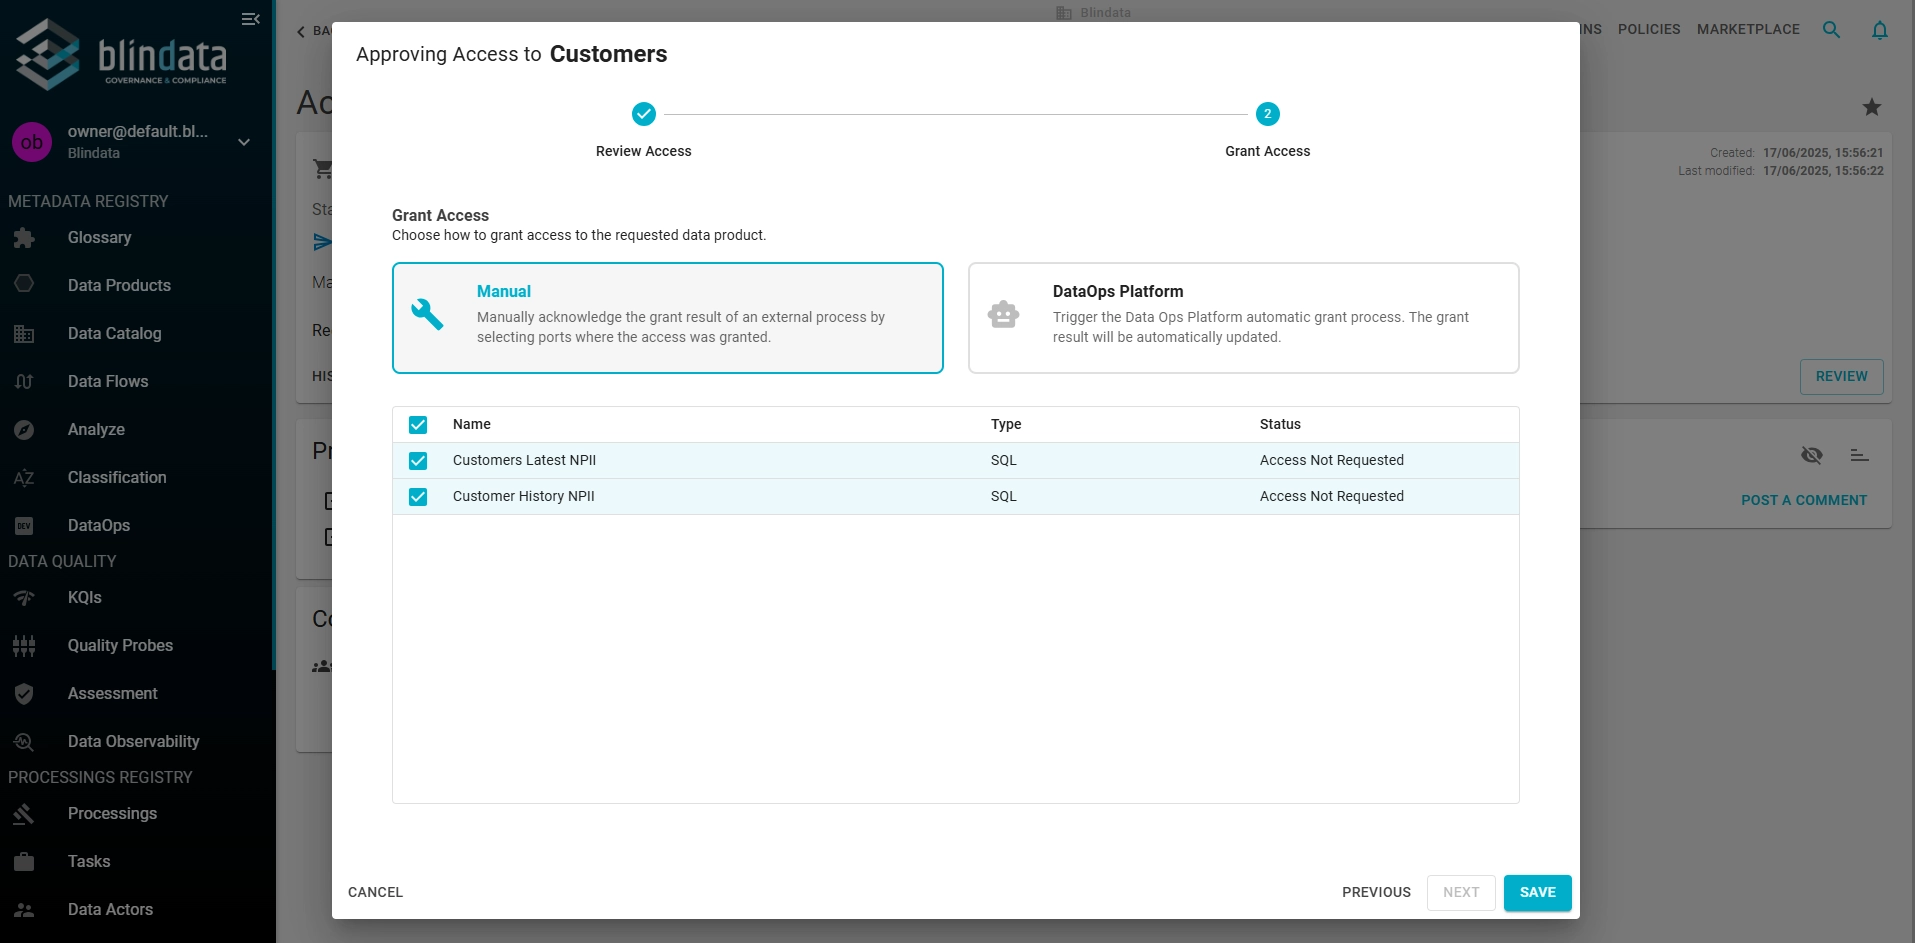Click Grant Access step 2 circle
Image resolution: width=1915 pixels, height=943 pixels.
[x=1268, y=114]
